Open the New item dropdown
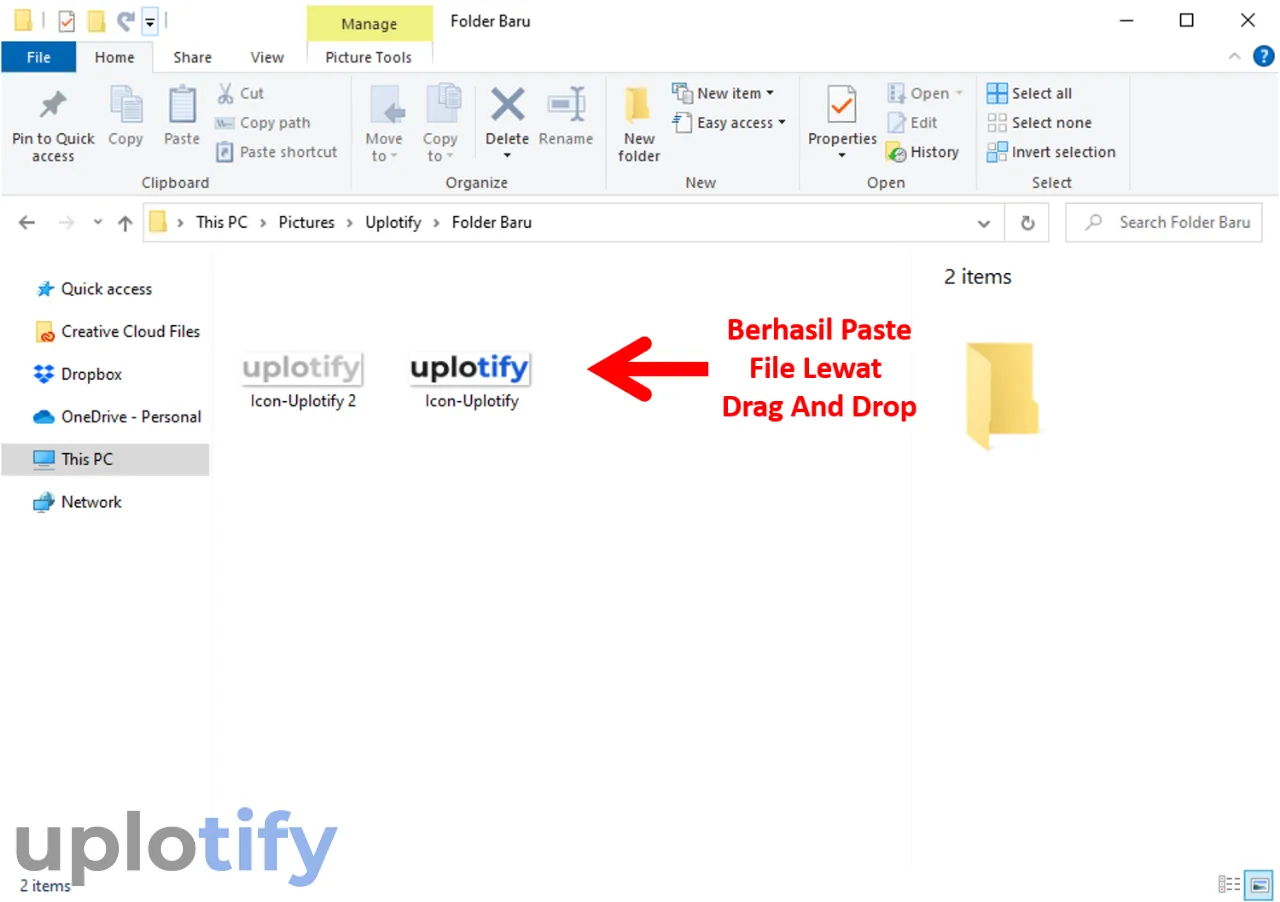The height and width of the screenshot is (902, 1280). coord(724,93)
